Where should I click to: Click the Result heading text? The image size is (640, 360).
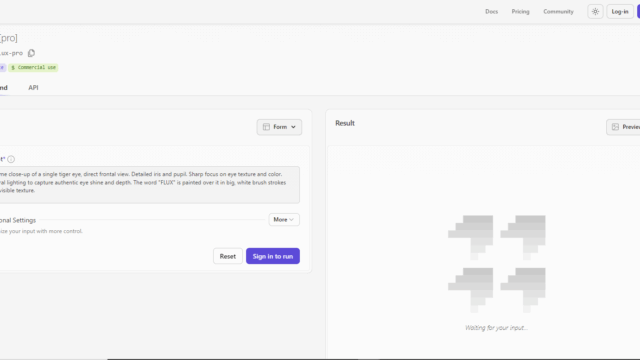[345, 123]
